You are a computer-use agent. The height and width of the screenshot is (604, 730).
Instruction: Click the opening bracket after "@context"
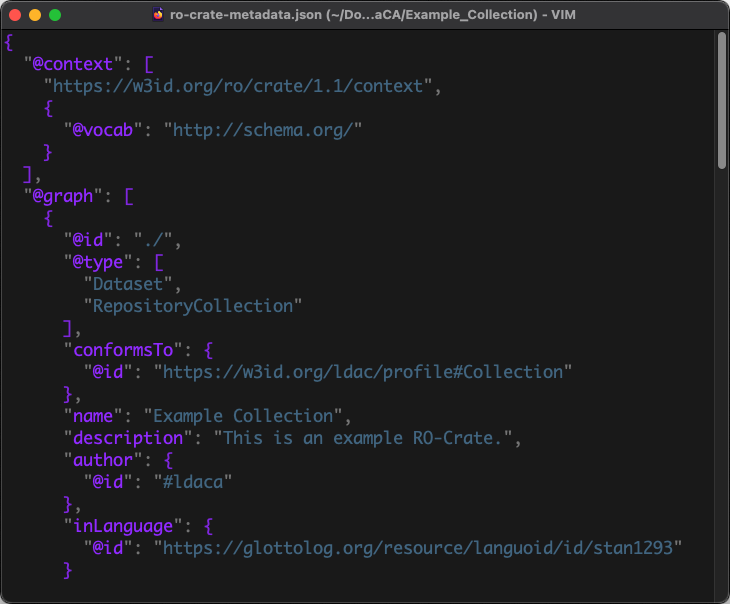tap(149, 64)
